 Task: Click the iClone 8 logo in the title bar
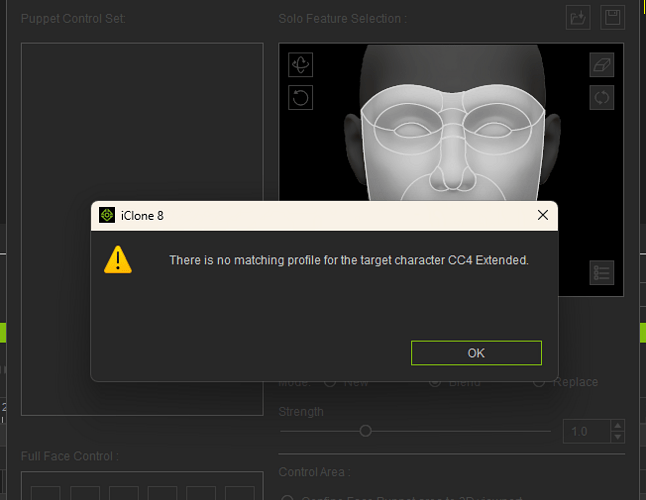tap(107, 215)
